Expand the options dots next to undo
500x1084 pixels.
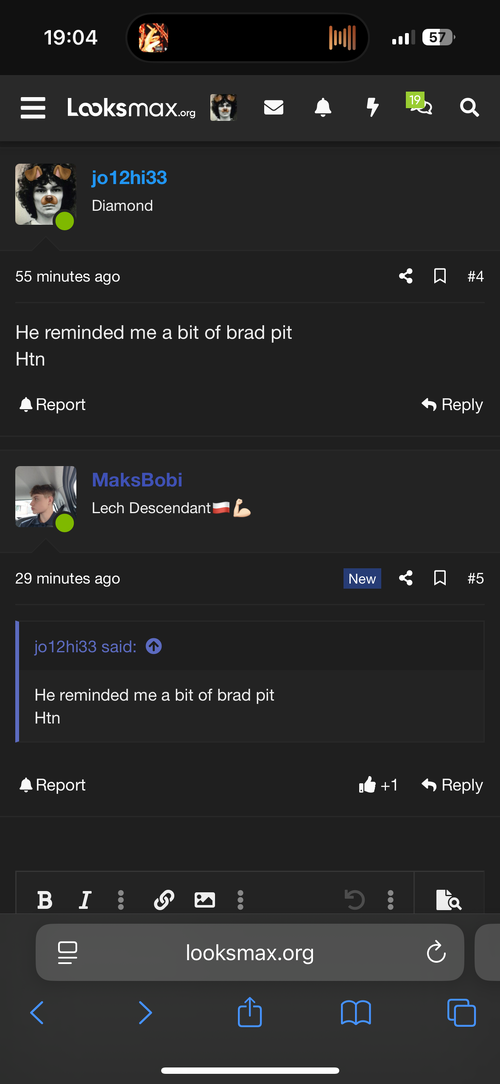(x=390, y=899)
